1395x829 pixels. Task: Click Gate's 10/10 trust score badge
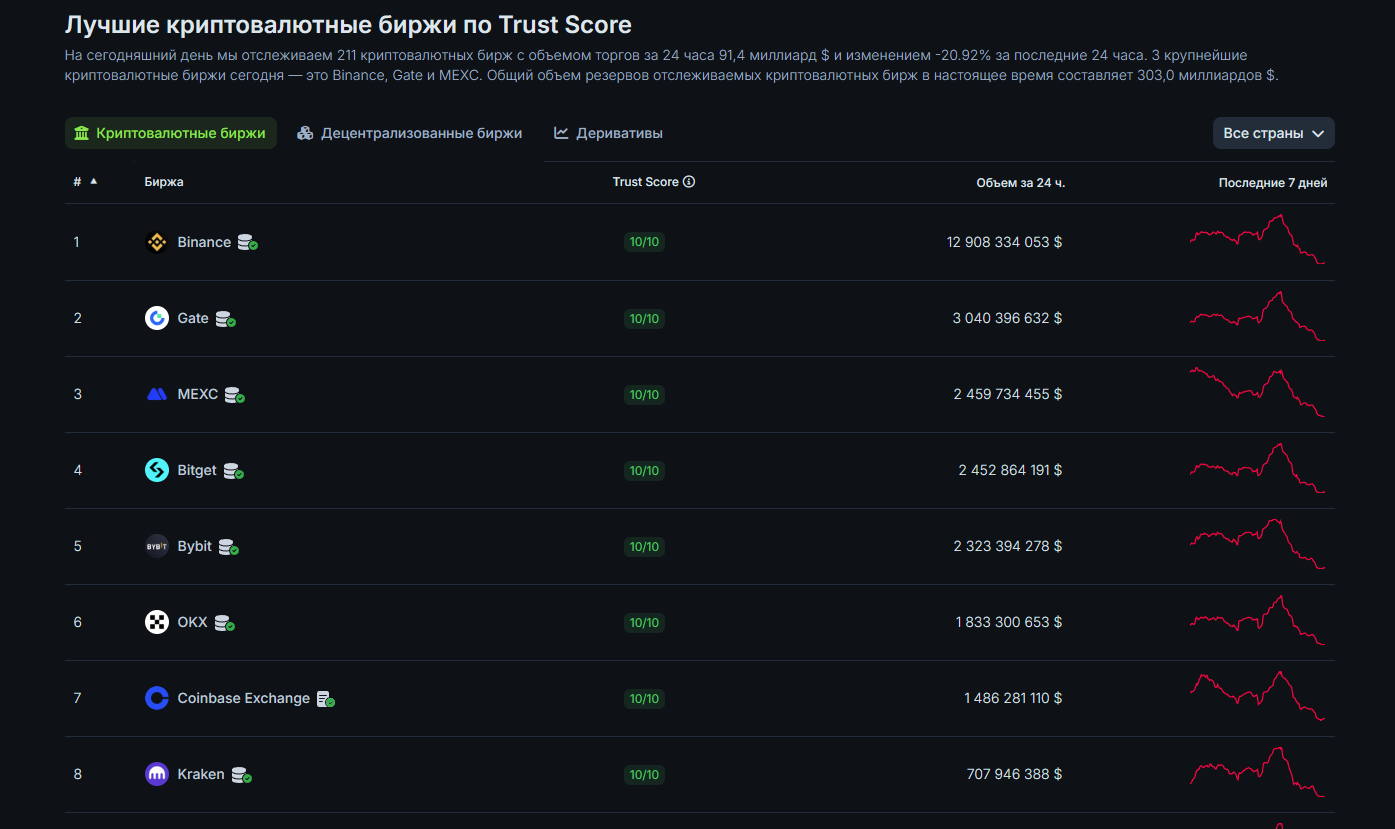pyautogui.click(x=644, y=319)
